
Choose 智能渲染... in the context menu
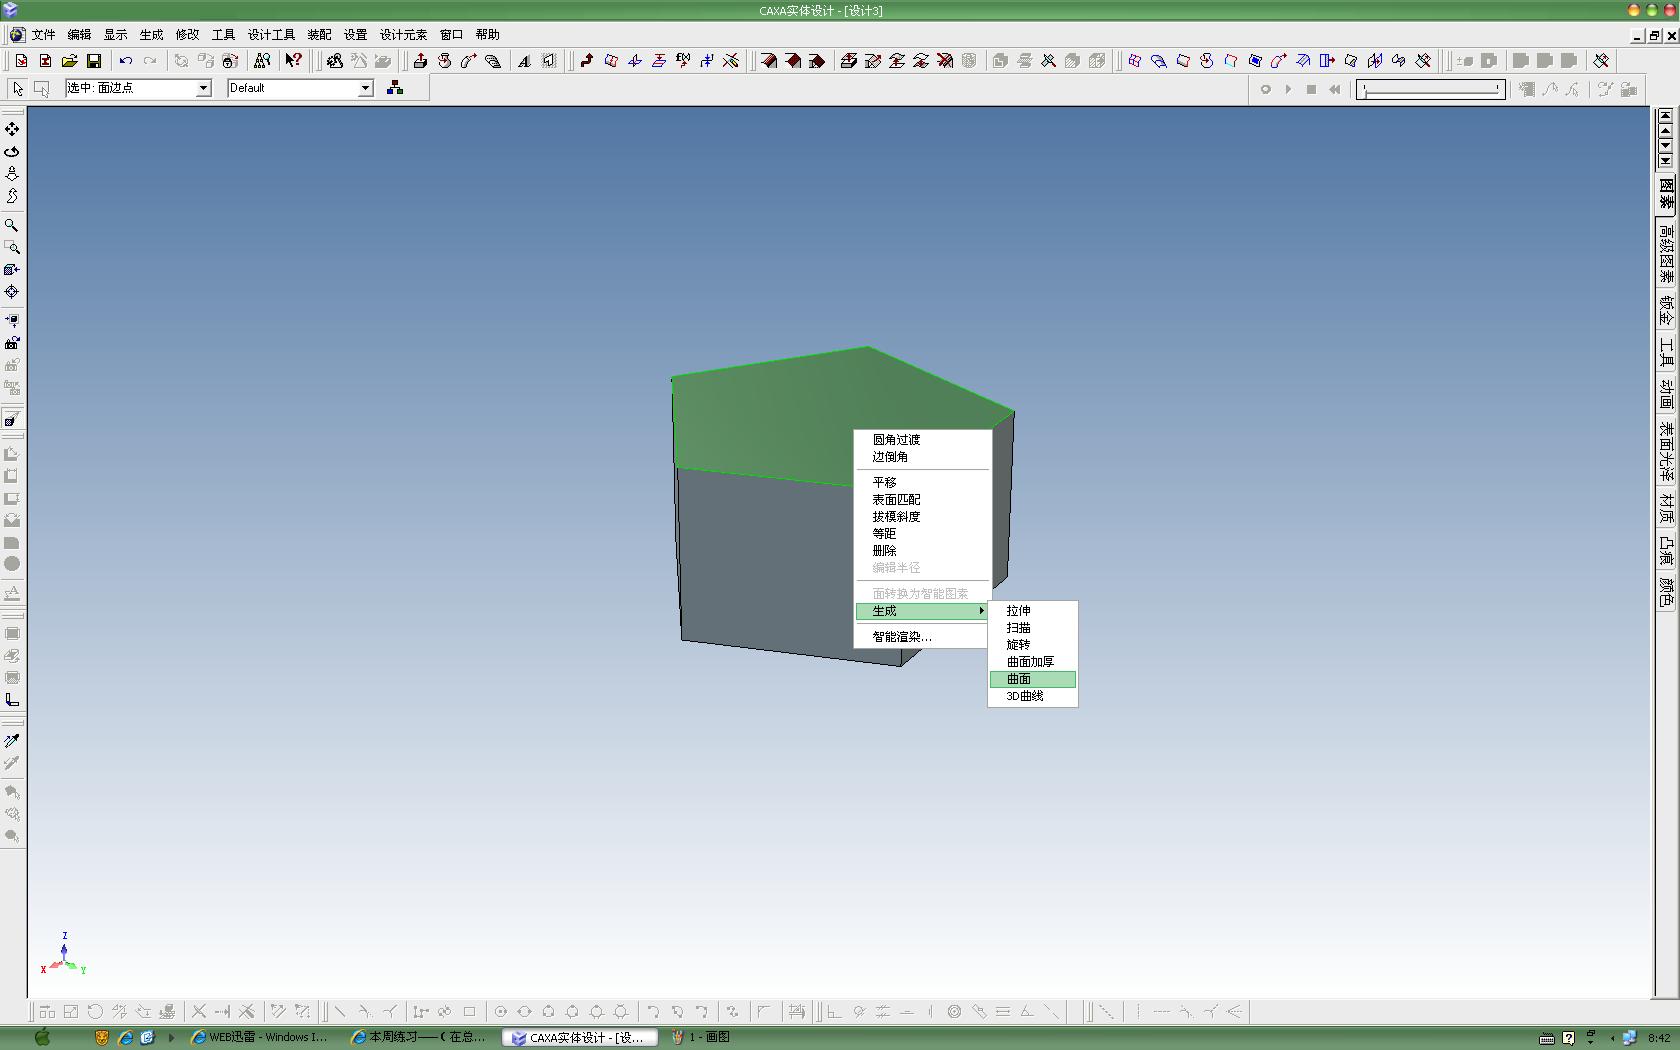[922, 637]
